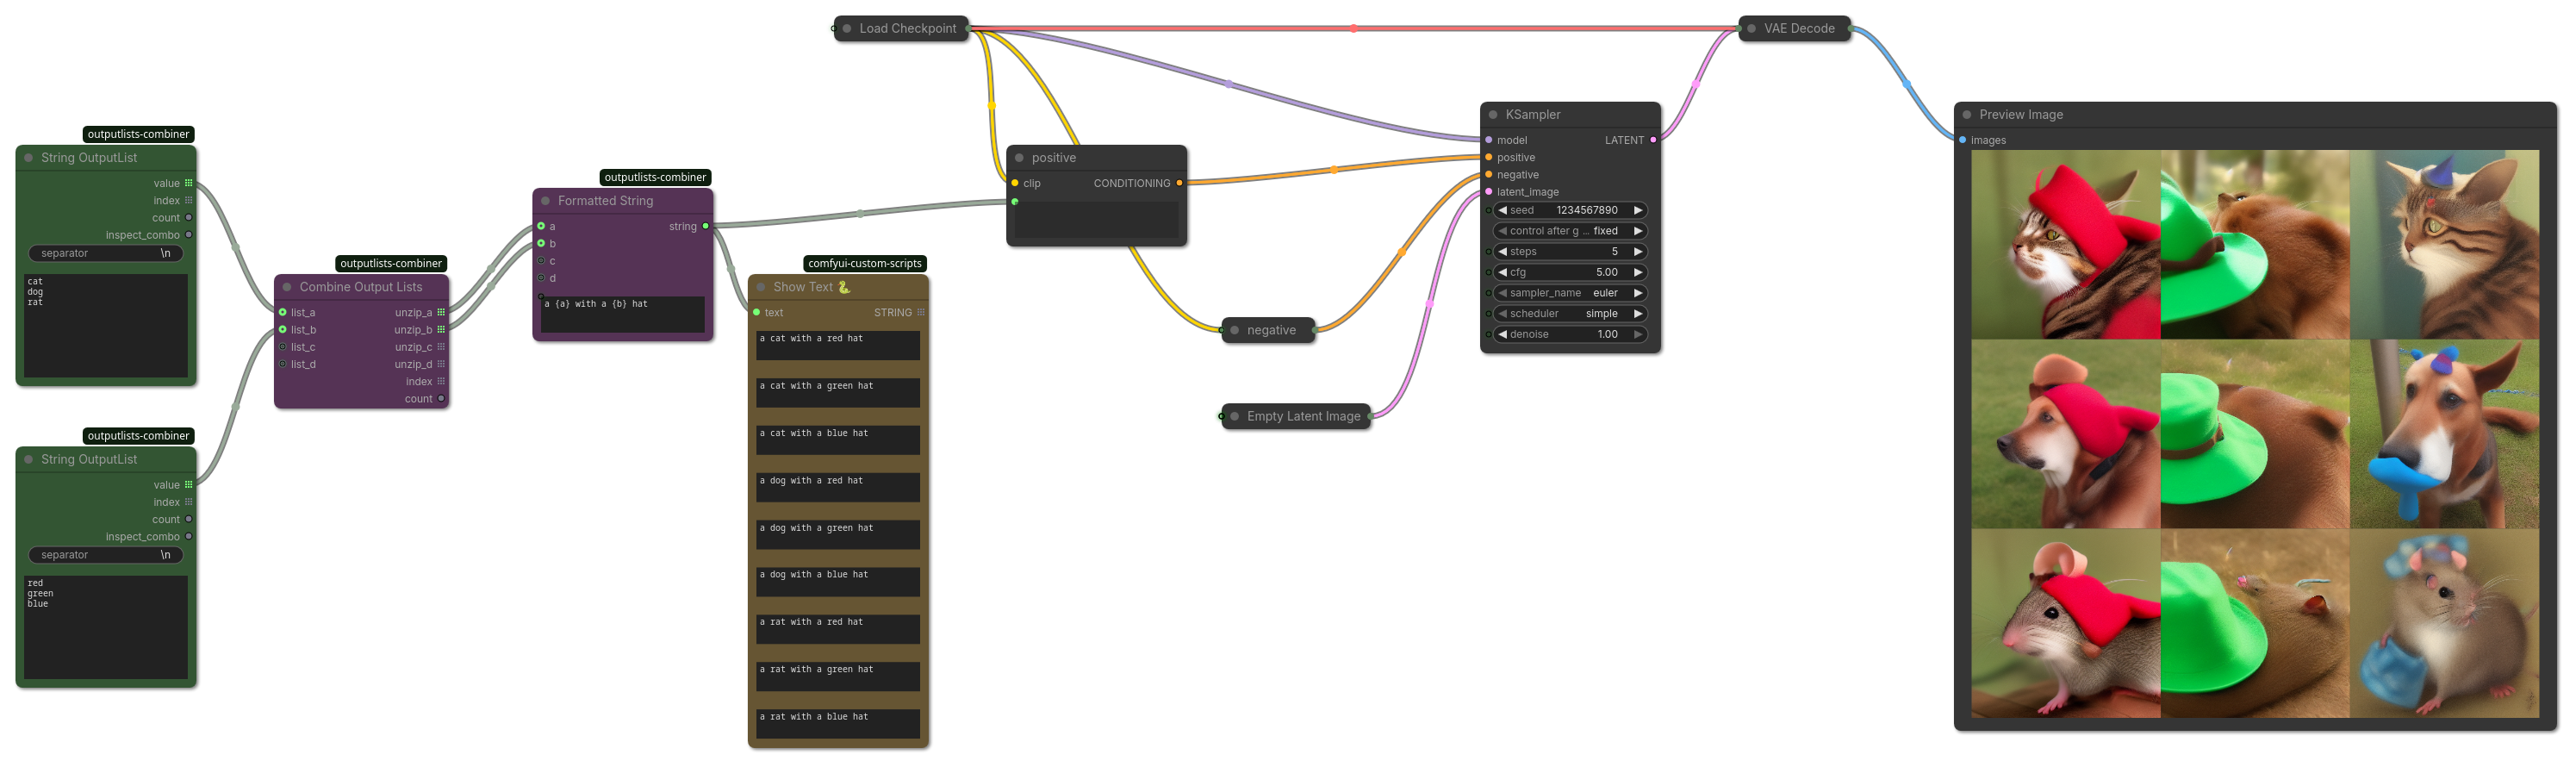Collapse the Formatted String node using its dot
The width and height of the screenshot is (2576, 767).
pos(545,201)
